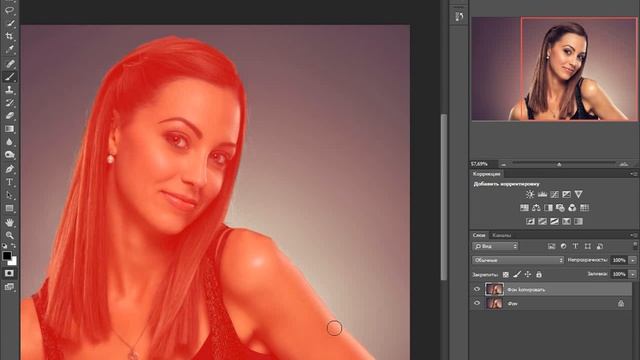The width and height of the screenshot is (640, 360).
Task: Add an Invert adjustment layer
Action: click(x=530, y=221)
